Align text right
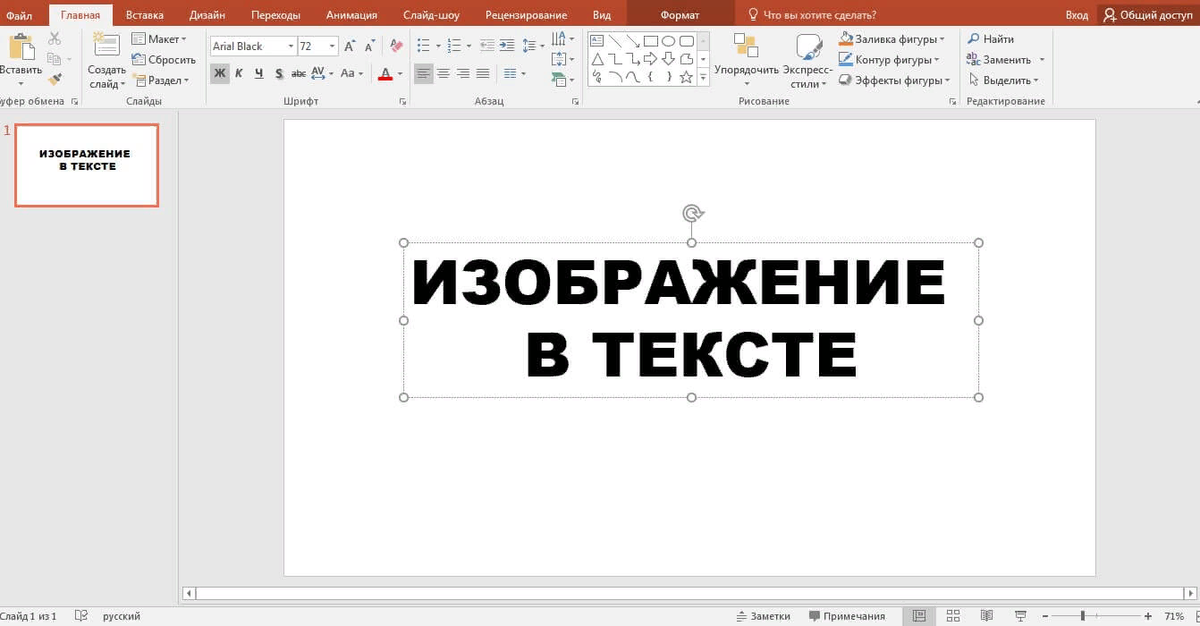 [463, 74]
